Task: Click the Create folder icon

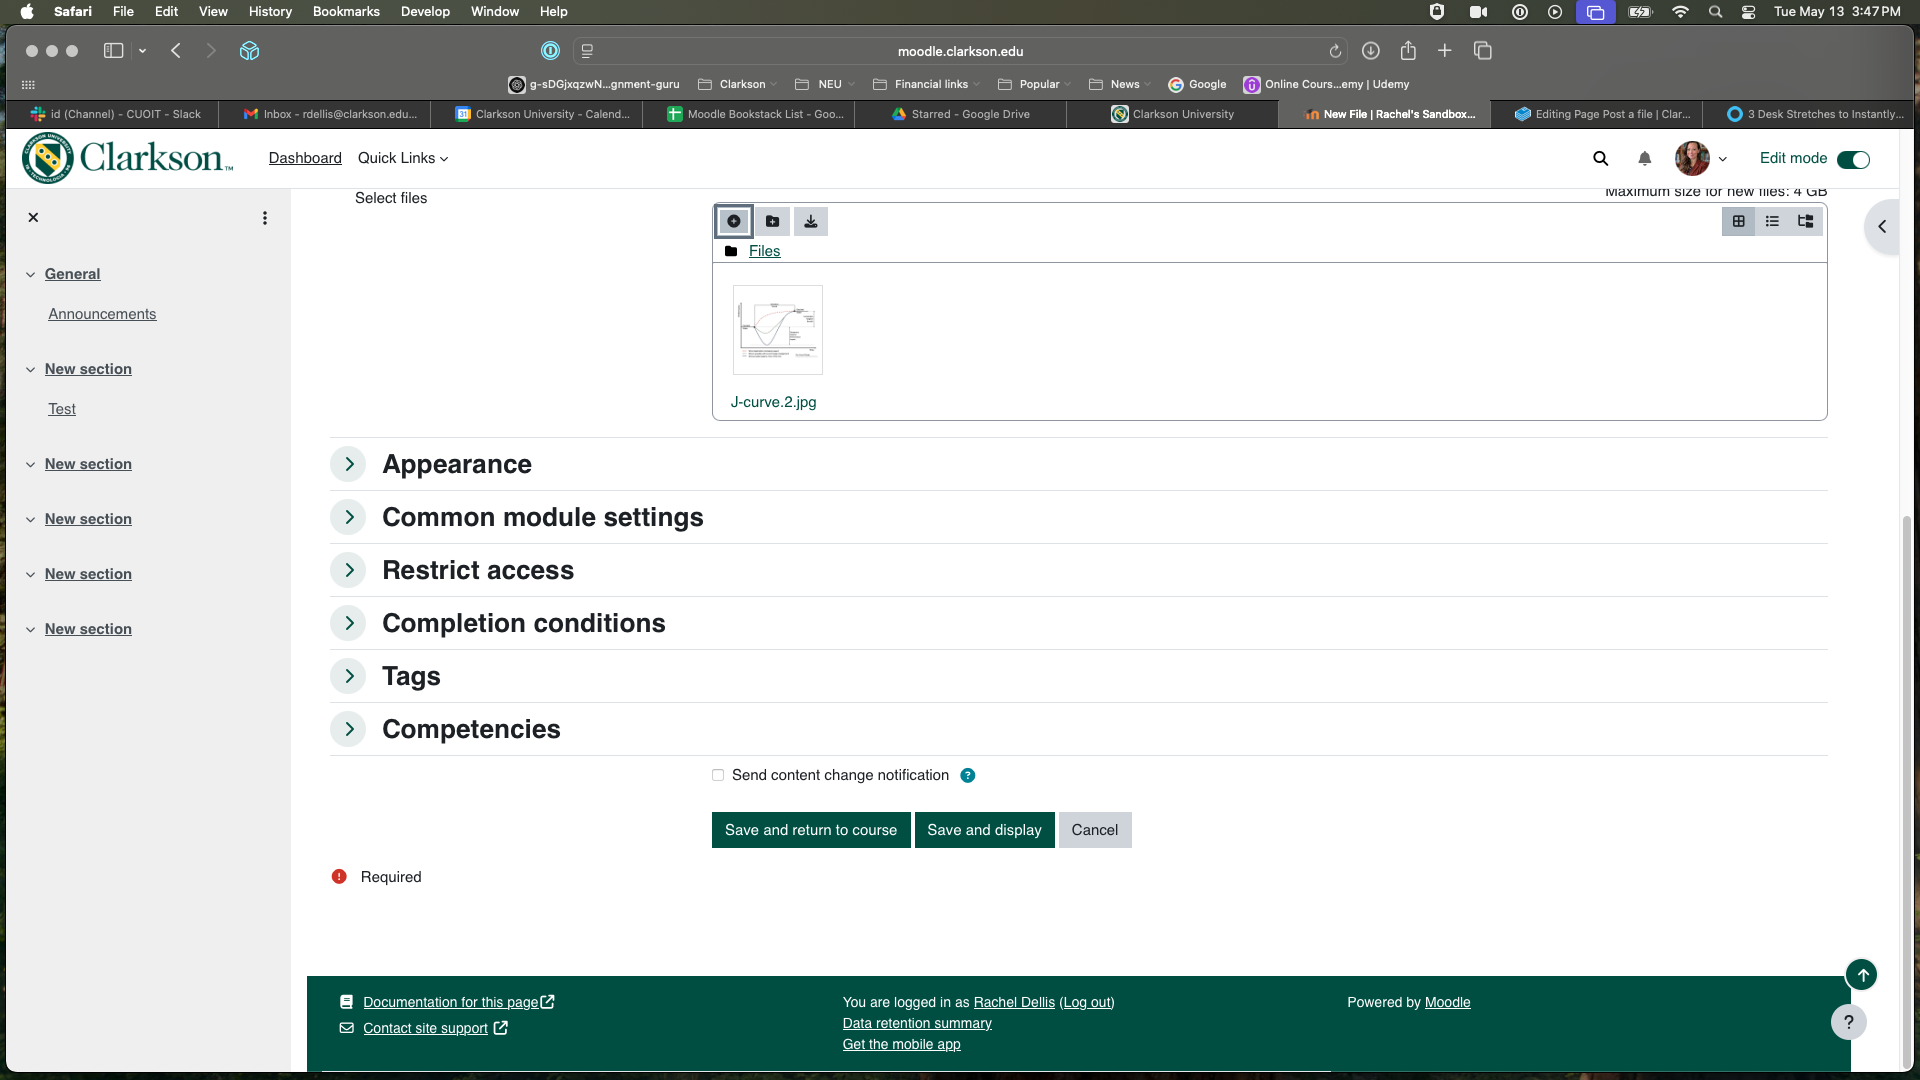Action: 772,221
